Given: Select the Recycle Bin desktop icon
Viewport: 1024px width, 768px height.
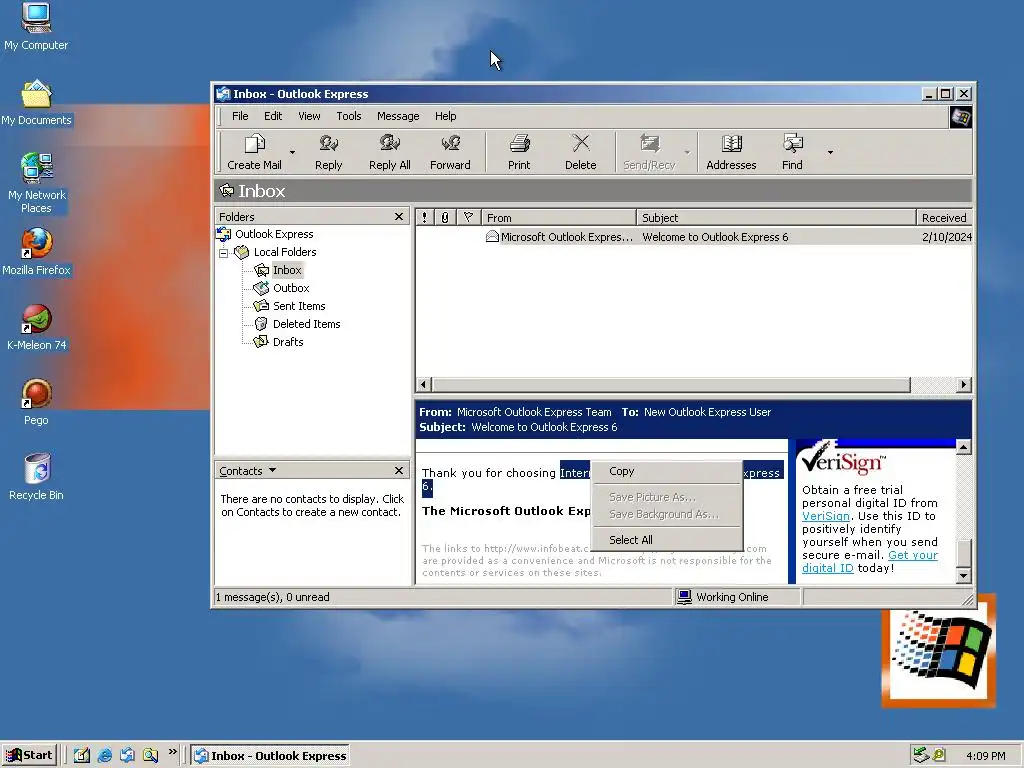Looking at the screenshot, I should [36, 477].
